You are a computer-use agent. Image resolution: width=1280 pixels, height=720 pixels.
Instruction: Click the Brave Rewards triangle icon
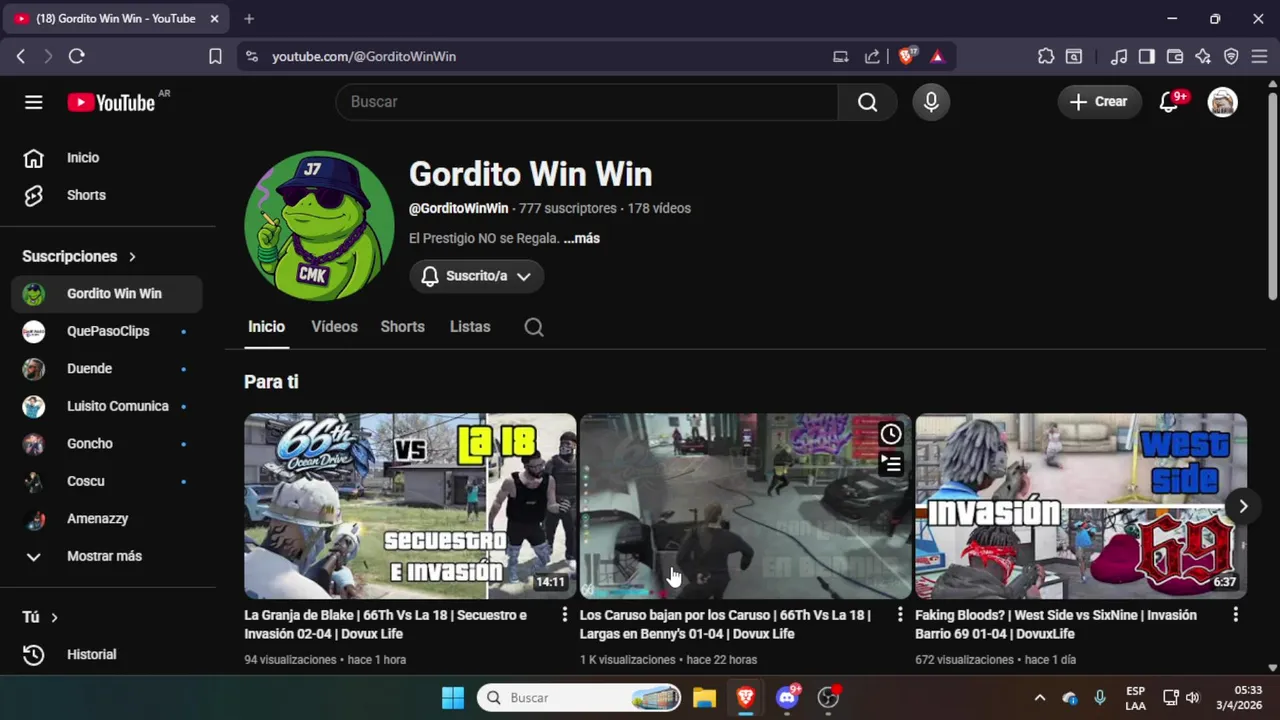[x=937, y=57]
